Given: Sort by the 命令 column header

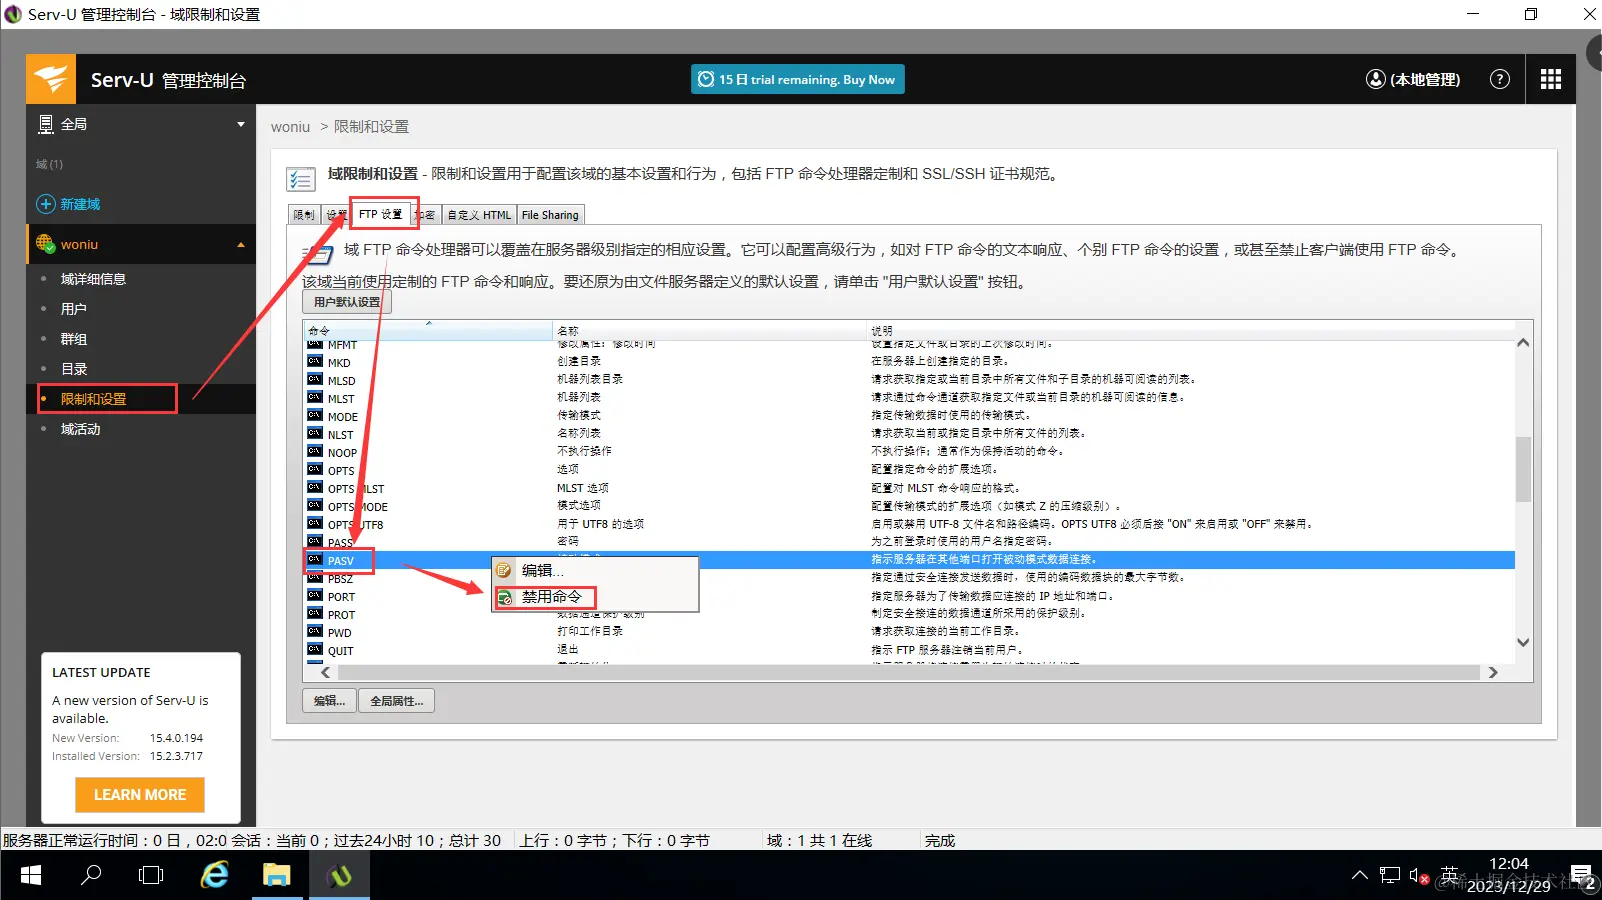Looking at the screenshot, I should pyautogui.click(x=428, y=330).
